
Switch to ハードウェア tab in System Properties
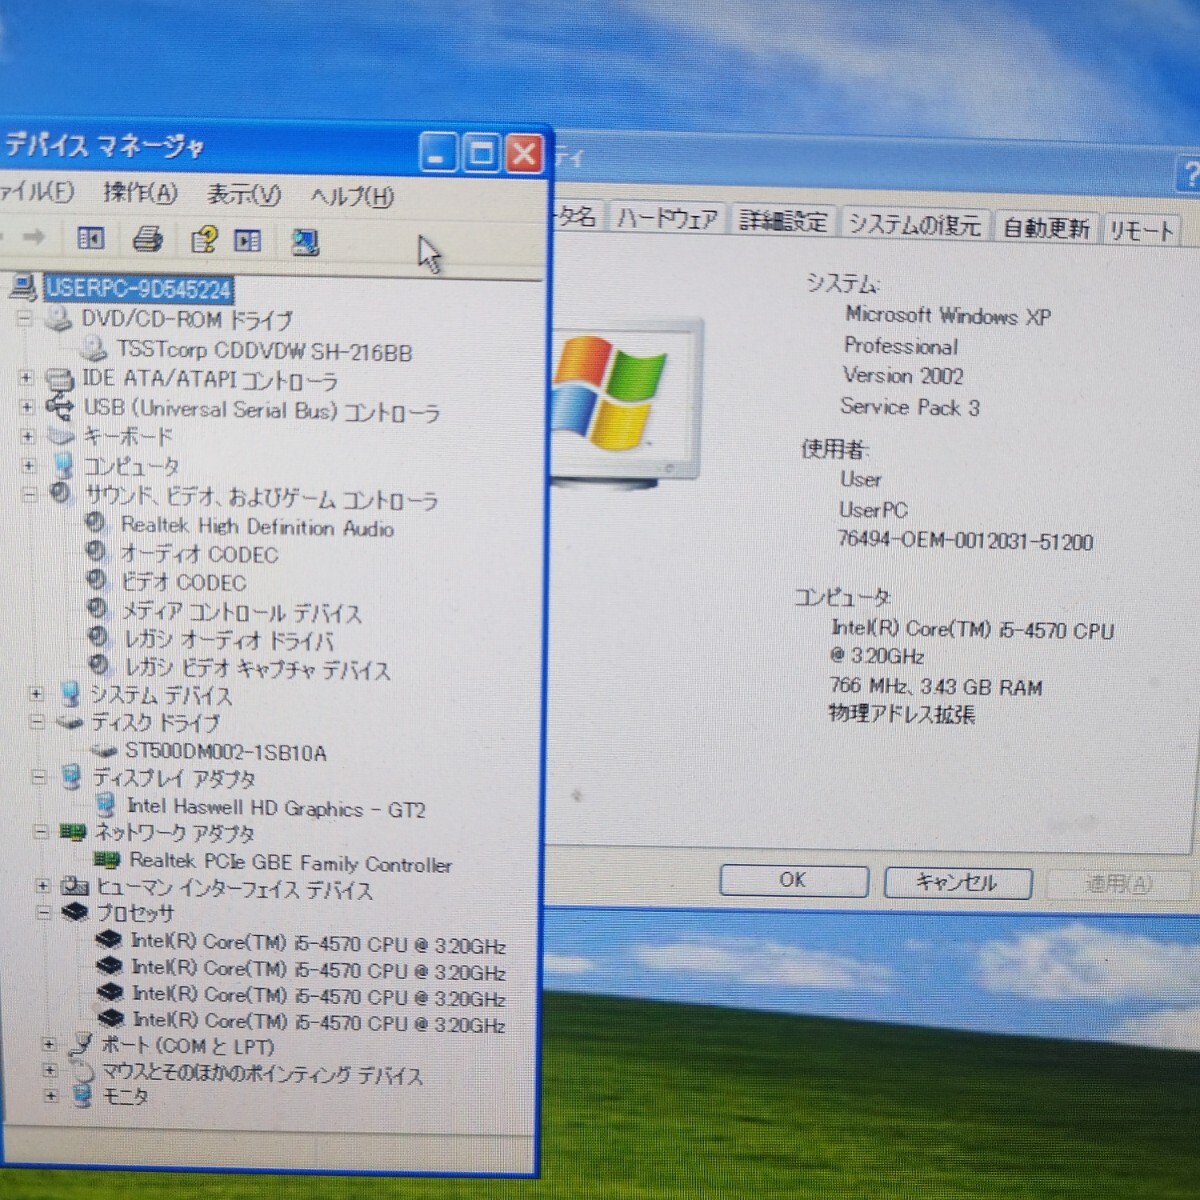click(x=667, y=217)
